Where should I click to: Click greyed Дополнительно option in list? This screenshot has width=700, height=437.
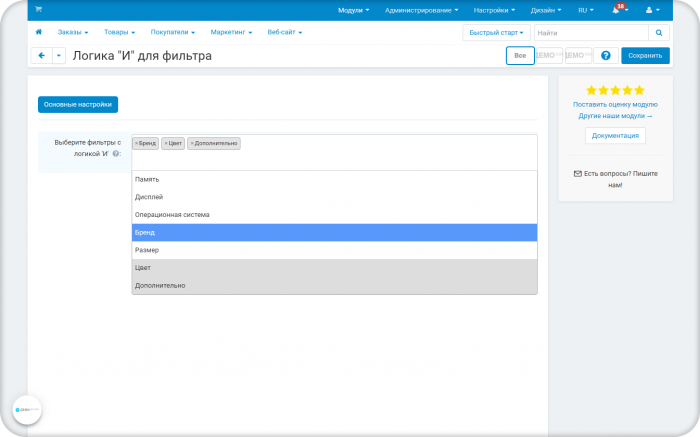(334, 285)
